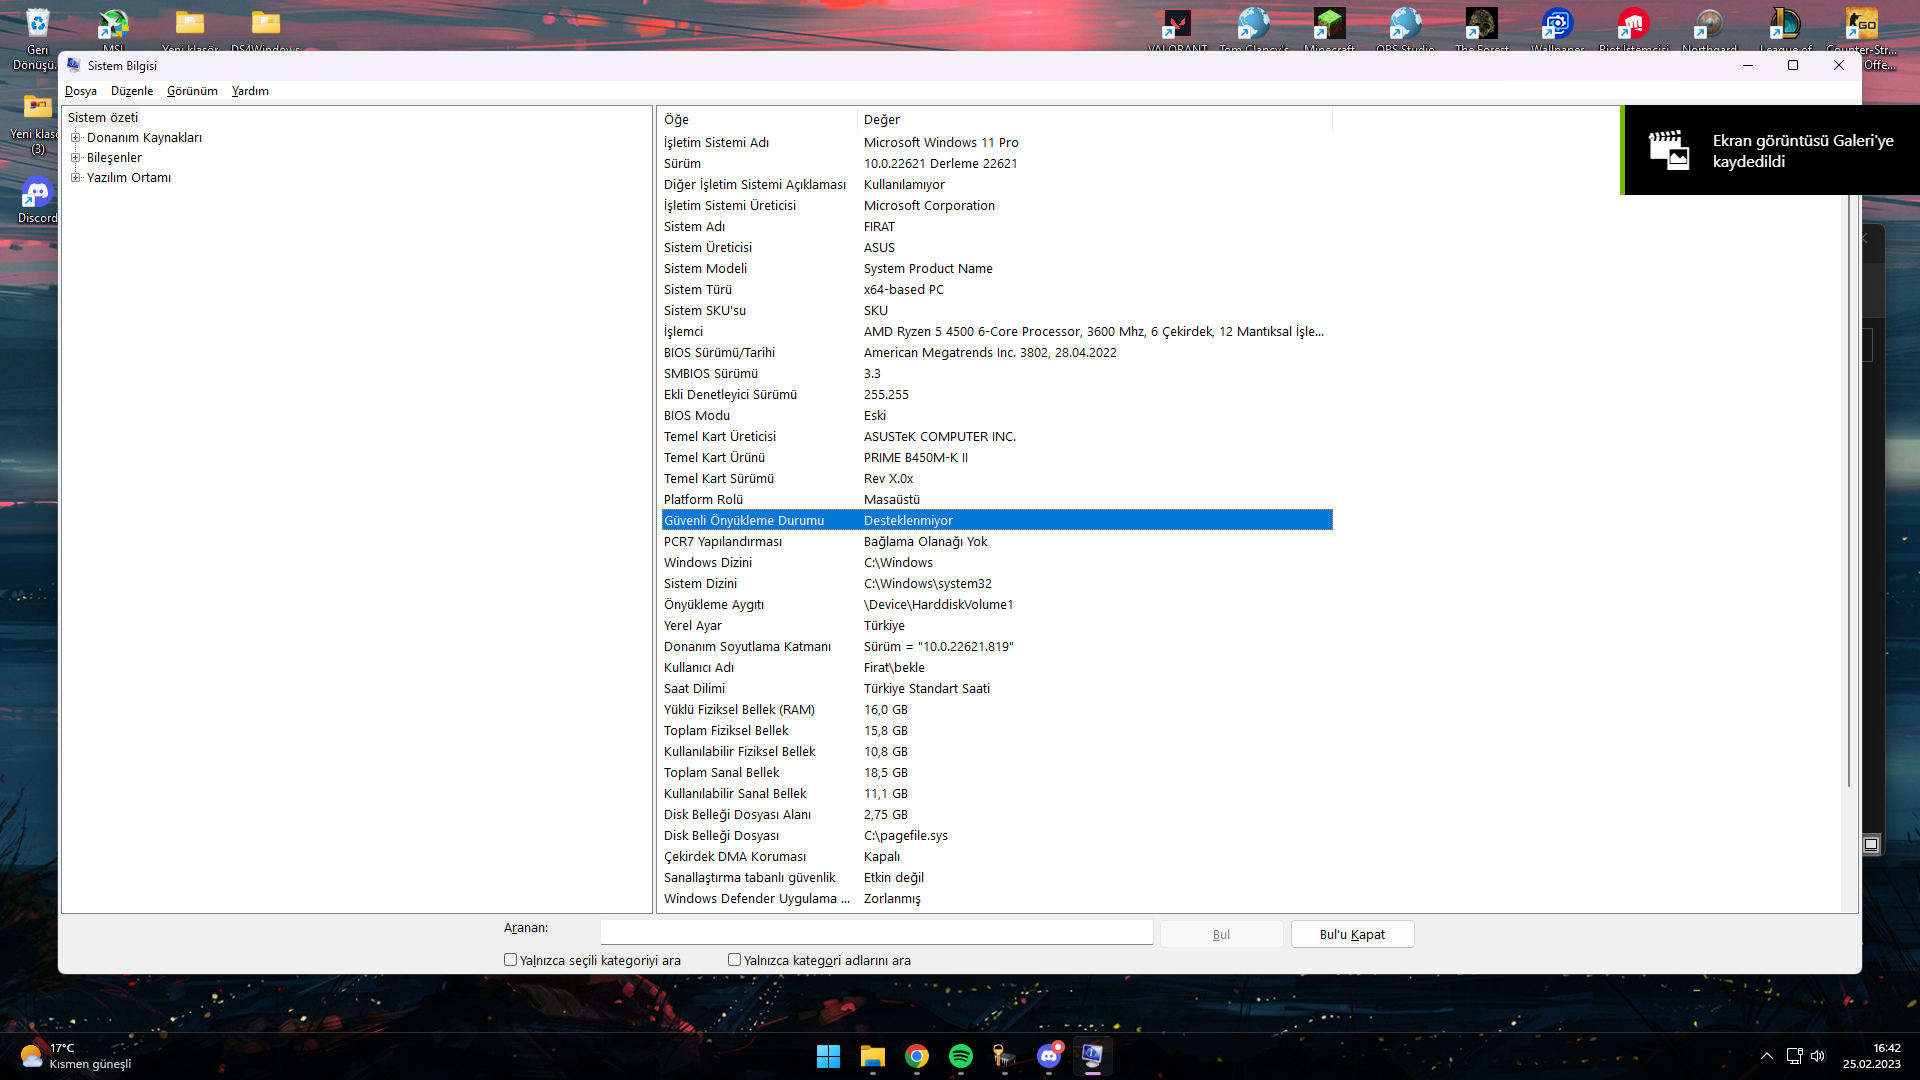The image size is (1920, 1080).
Task: Select the Kullanıcı Adı row
Action: pyautogui.click(x=997, y=668)
